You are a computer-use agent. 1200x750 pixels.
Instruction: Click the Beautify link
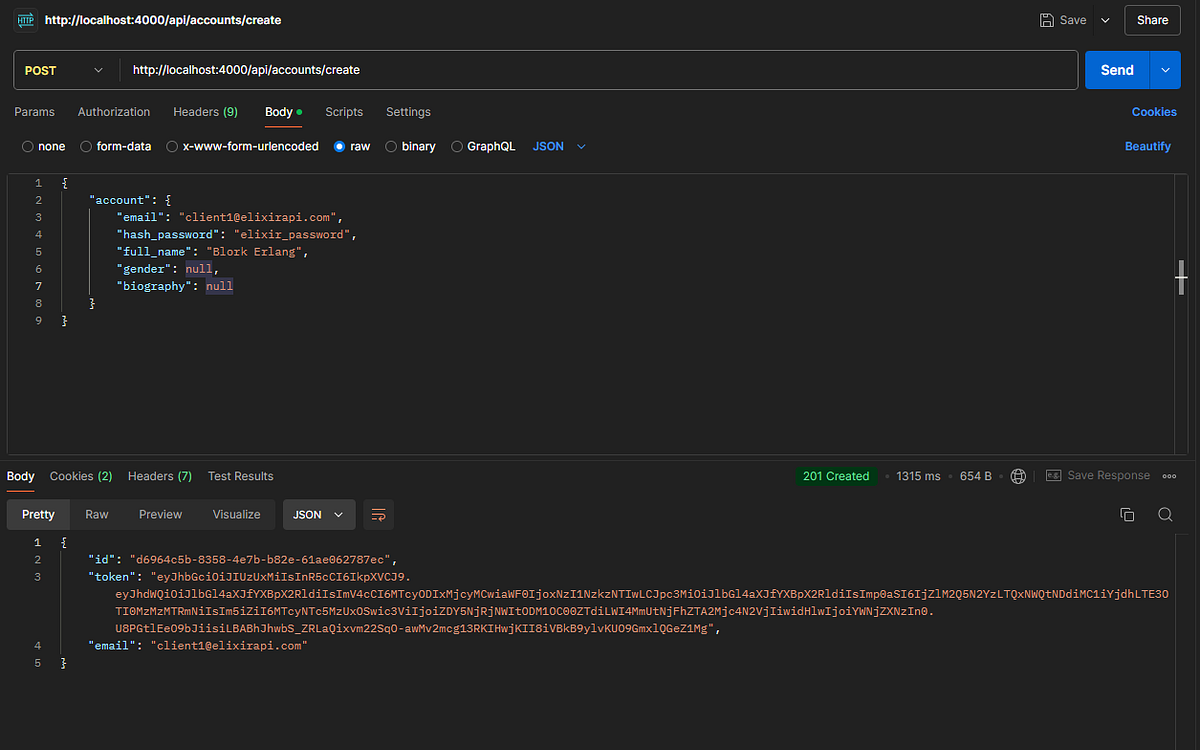click(1147, 146)
